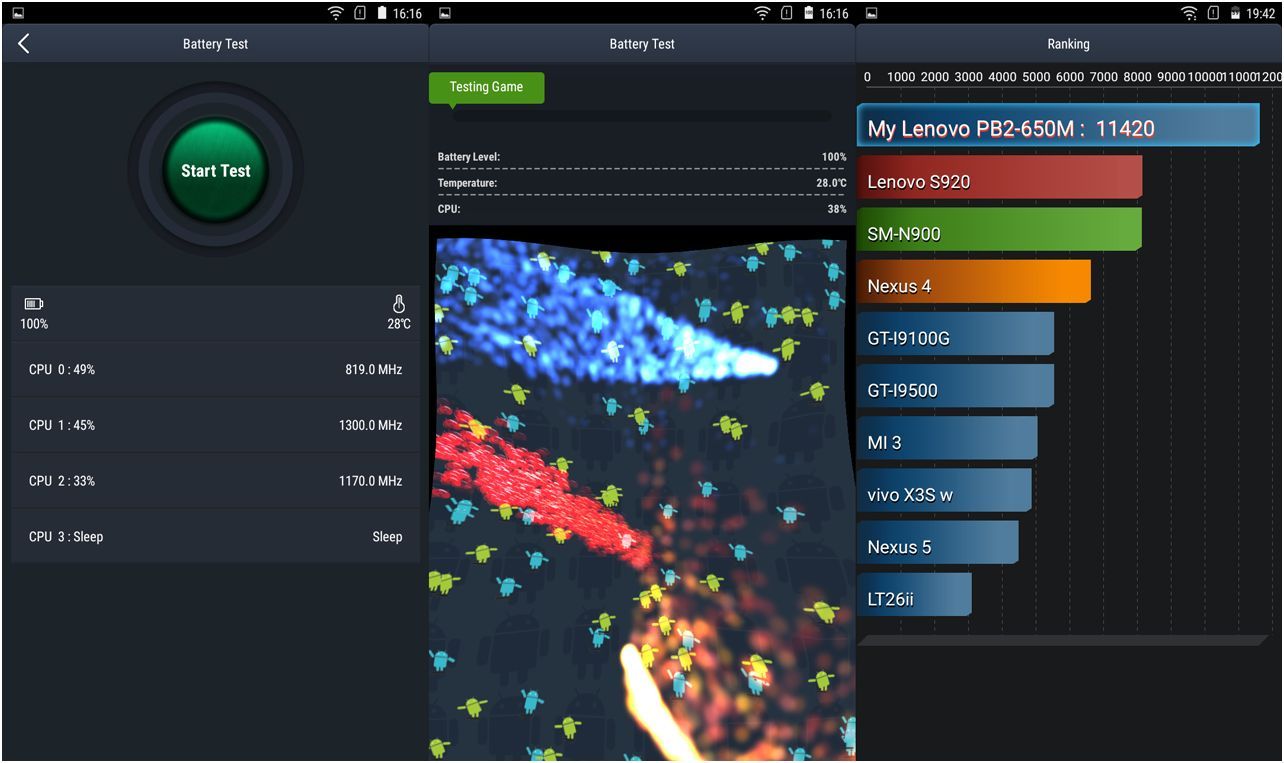Tap the battery level icon above 100%
The width and height of the screenshot is (1284, 763).
[x=34, y=304]
